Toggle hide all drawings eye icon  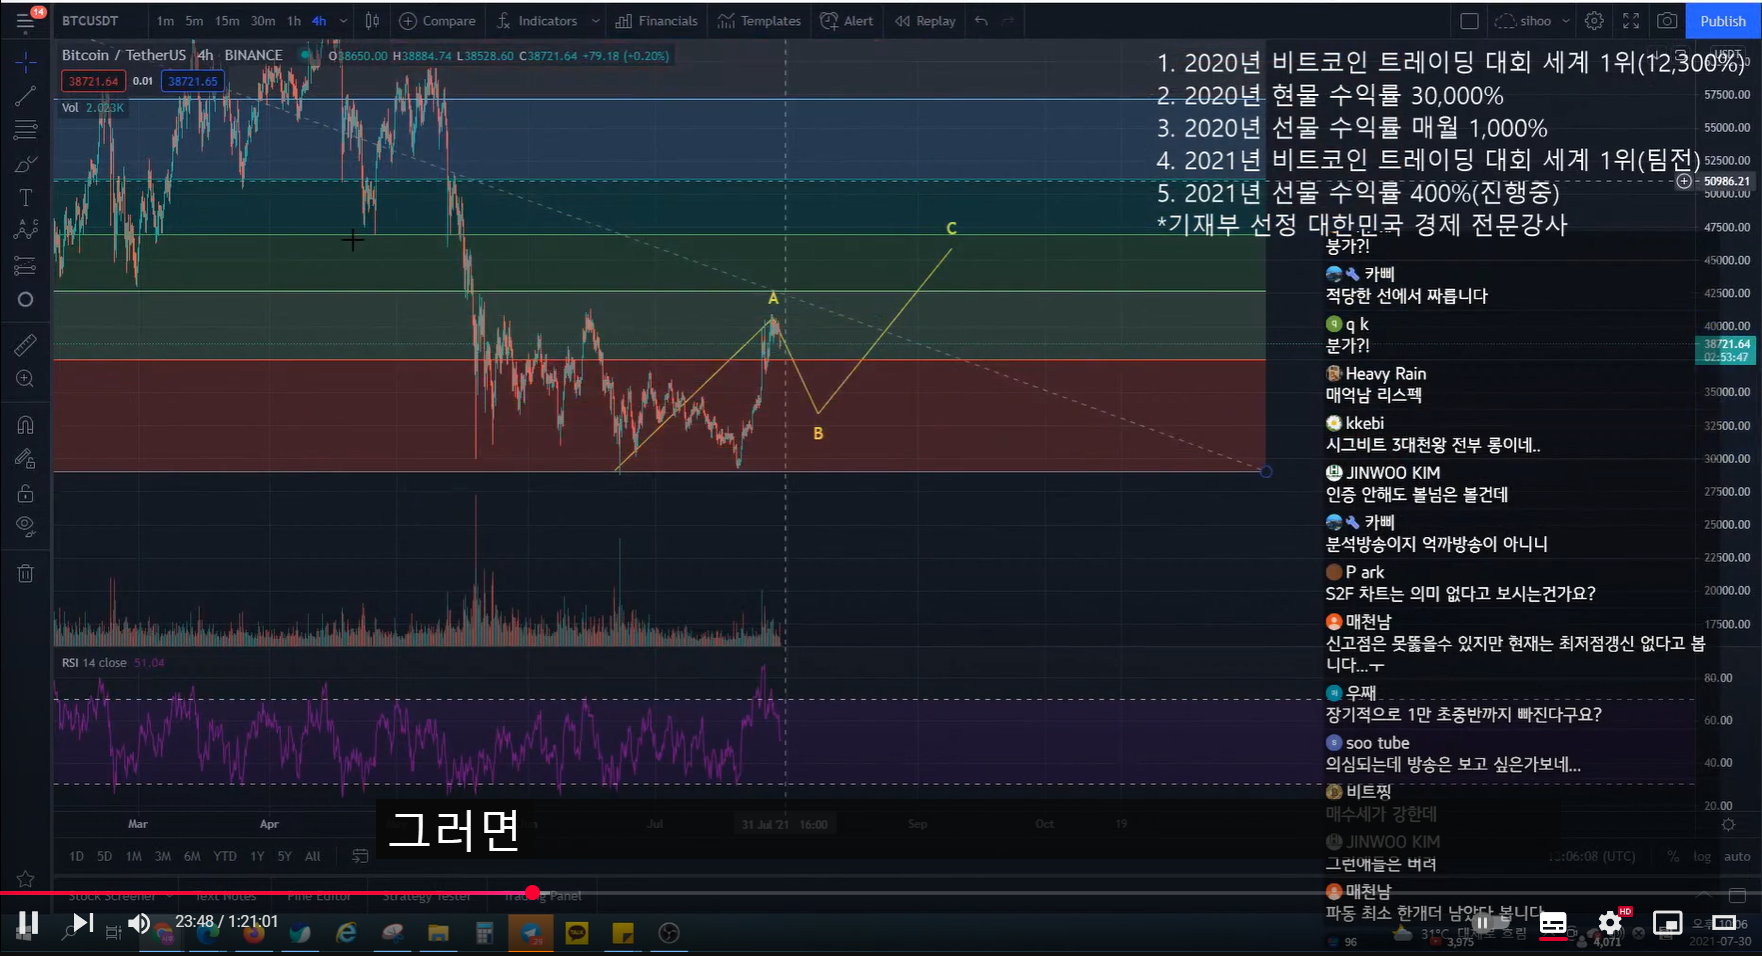[26, 526]
